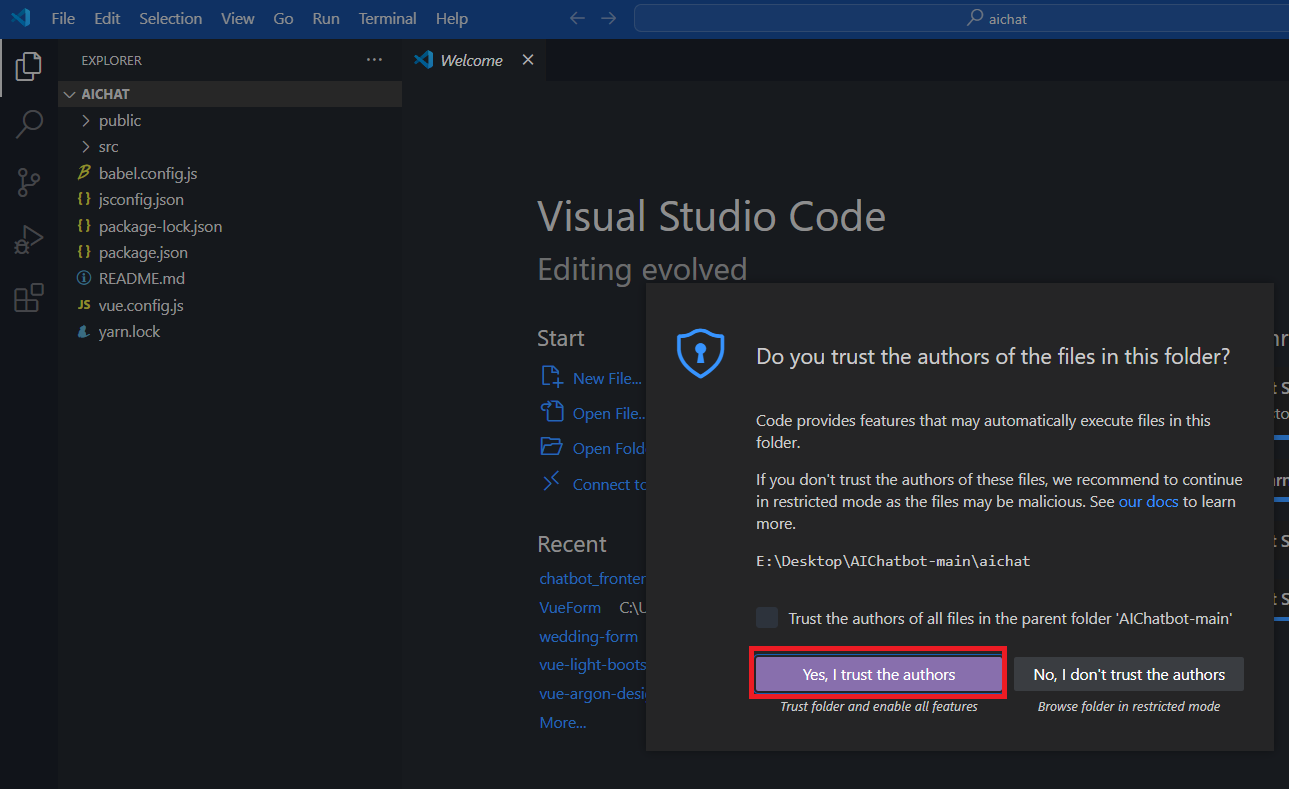Select the Welcome tab
Image resolution: width=1289 pixels, height=789 pixels.
(474, 60)
